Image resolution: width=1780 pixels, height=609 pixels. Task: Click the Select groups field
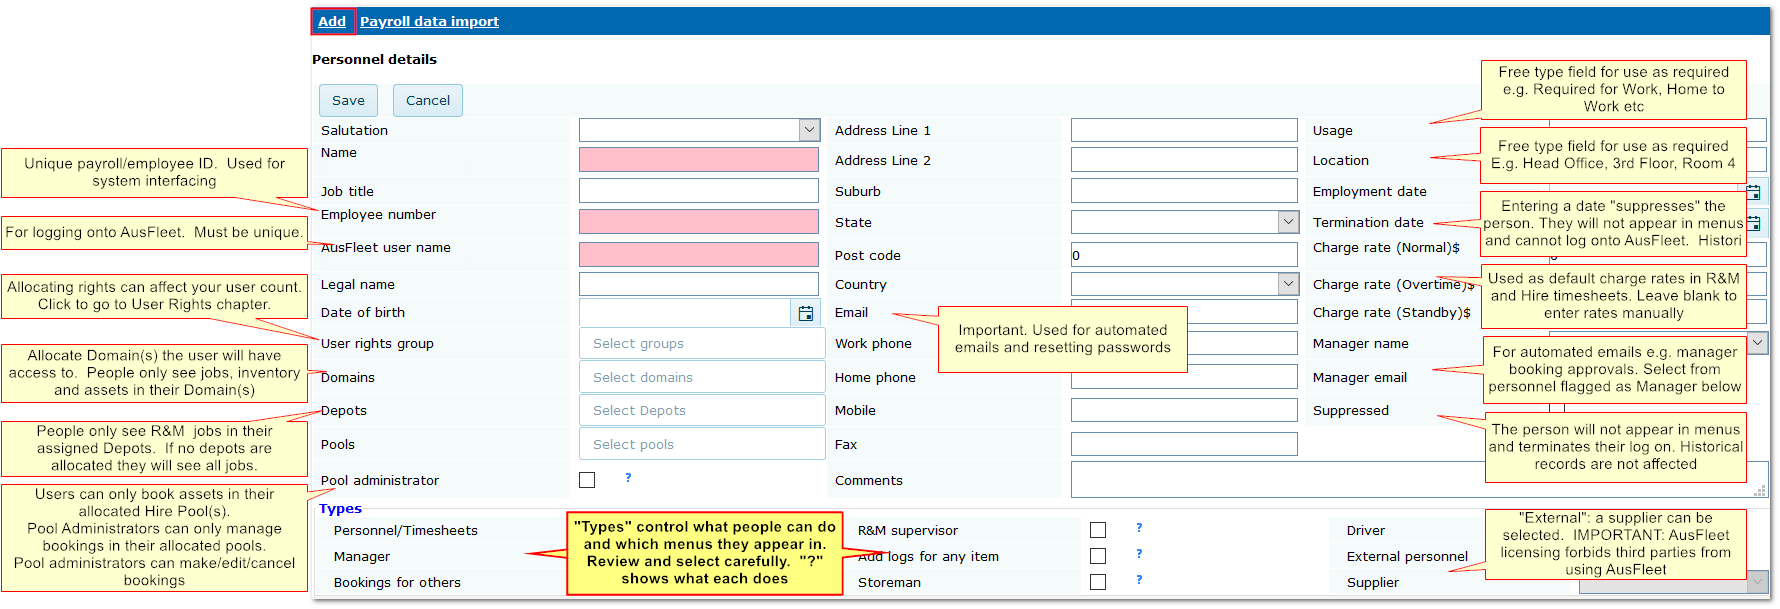[701, 343]
